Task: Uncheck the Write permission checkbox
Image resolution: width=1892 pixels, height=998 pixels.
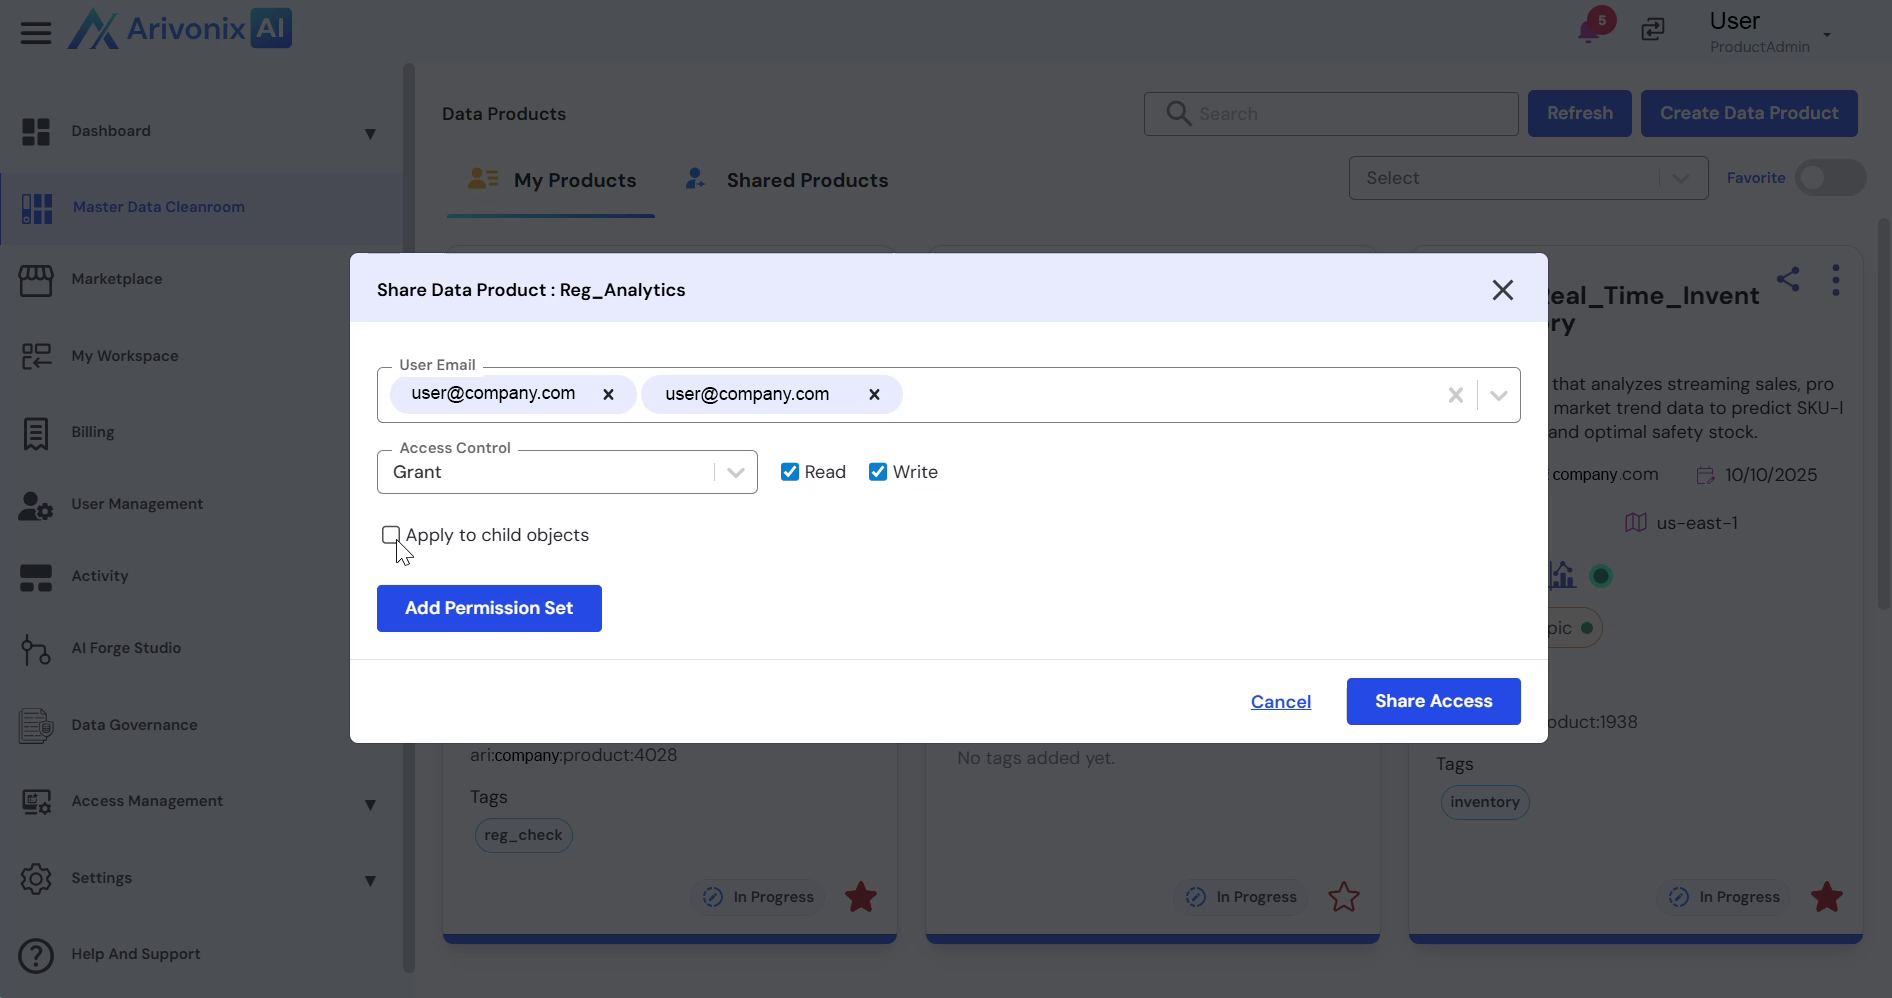Action: 878,472
